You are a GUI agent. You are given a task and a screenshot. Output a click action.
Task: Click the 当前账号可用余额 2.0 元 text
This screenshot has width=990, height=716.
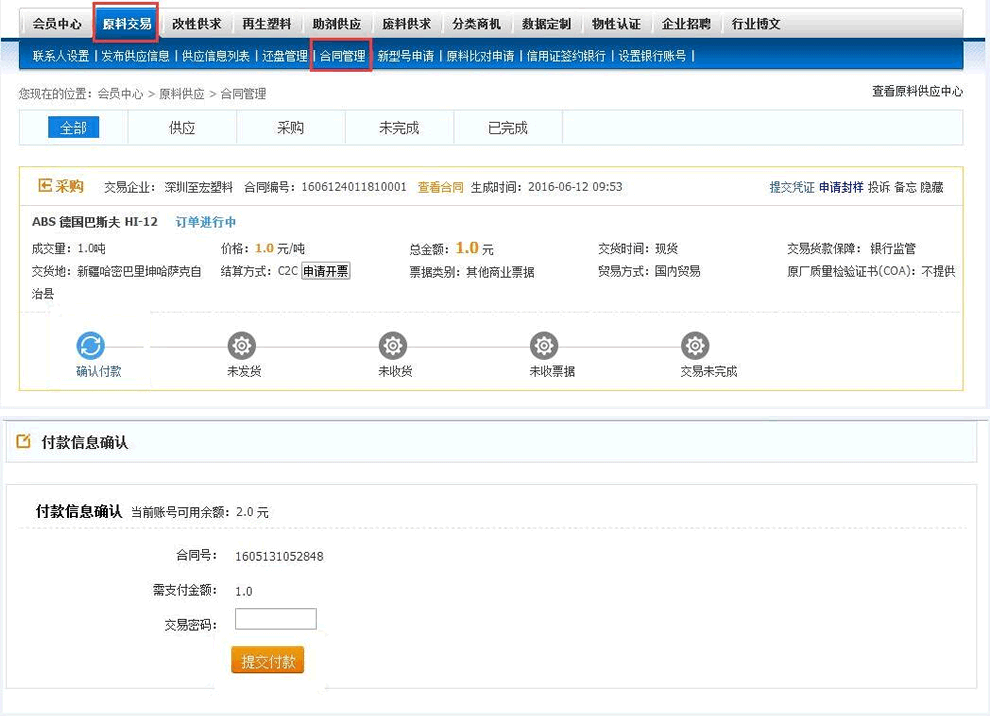click(200, 512)
